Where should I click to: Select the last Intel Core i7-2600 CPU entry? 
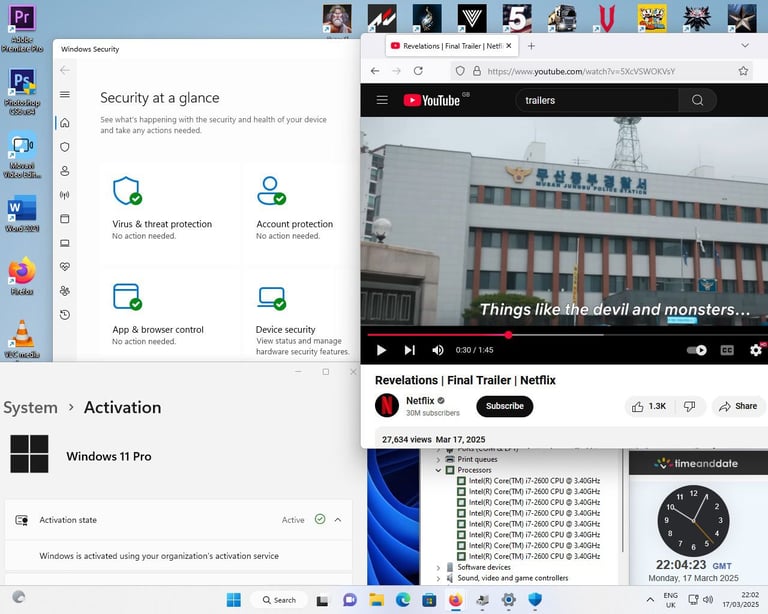528,556
